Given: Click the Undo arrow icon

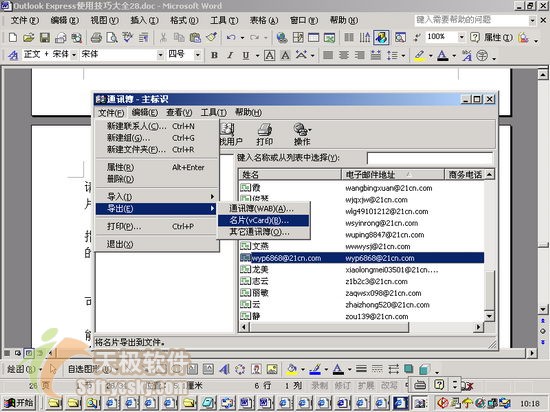Looking at the screenshot, I should tap(231, 37).
